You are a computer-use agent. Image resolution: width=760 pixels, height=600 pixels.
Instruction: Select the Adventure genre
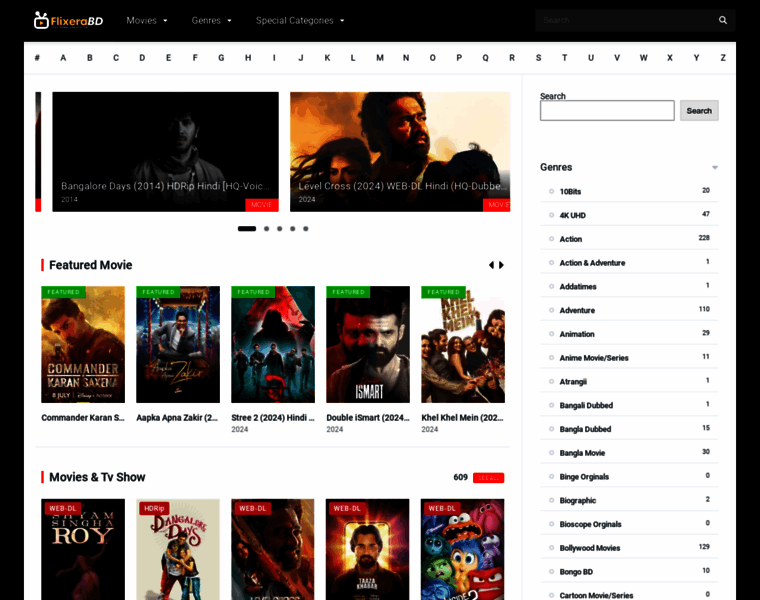[x=577, y=310]
